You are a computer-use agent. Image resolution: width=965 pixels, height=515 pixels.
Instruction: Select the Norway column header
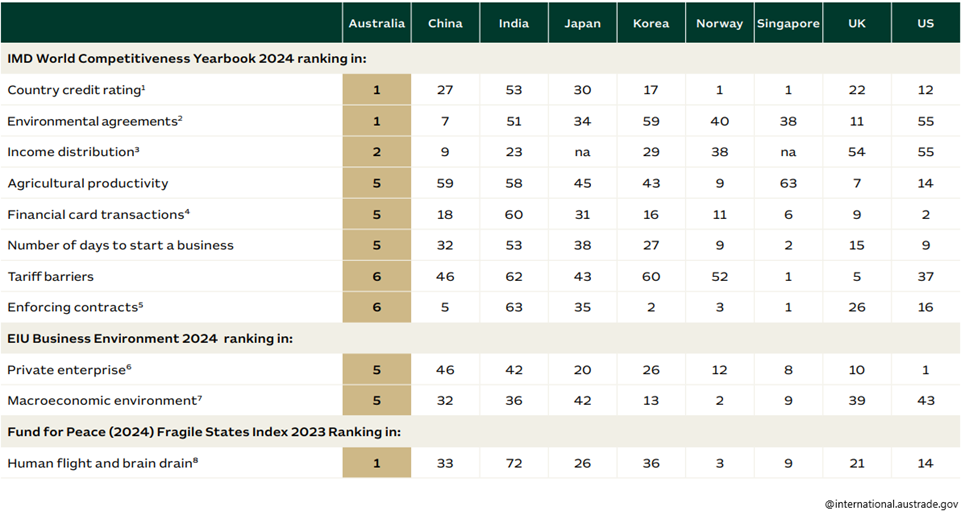(x=719, y=23)
